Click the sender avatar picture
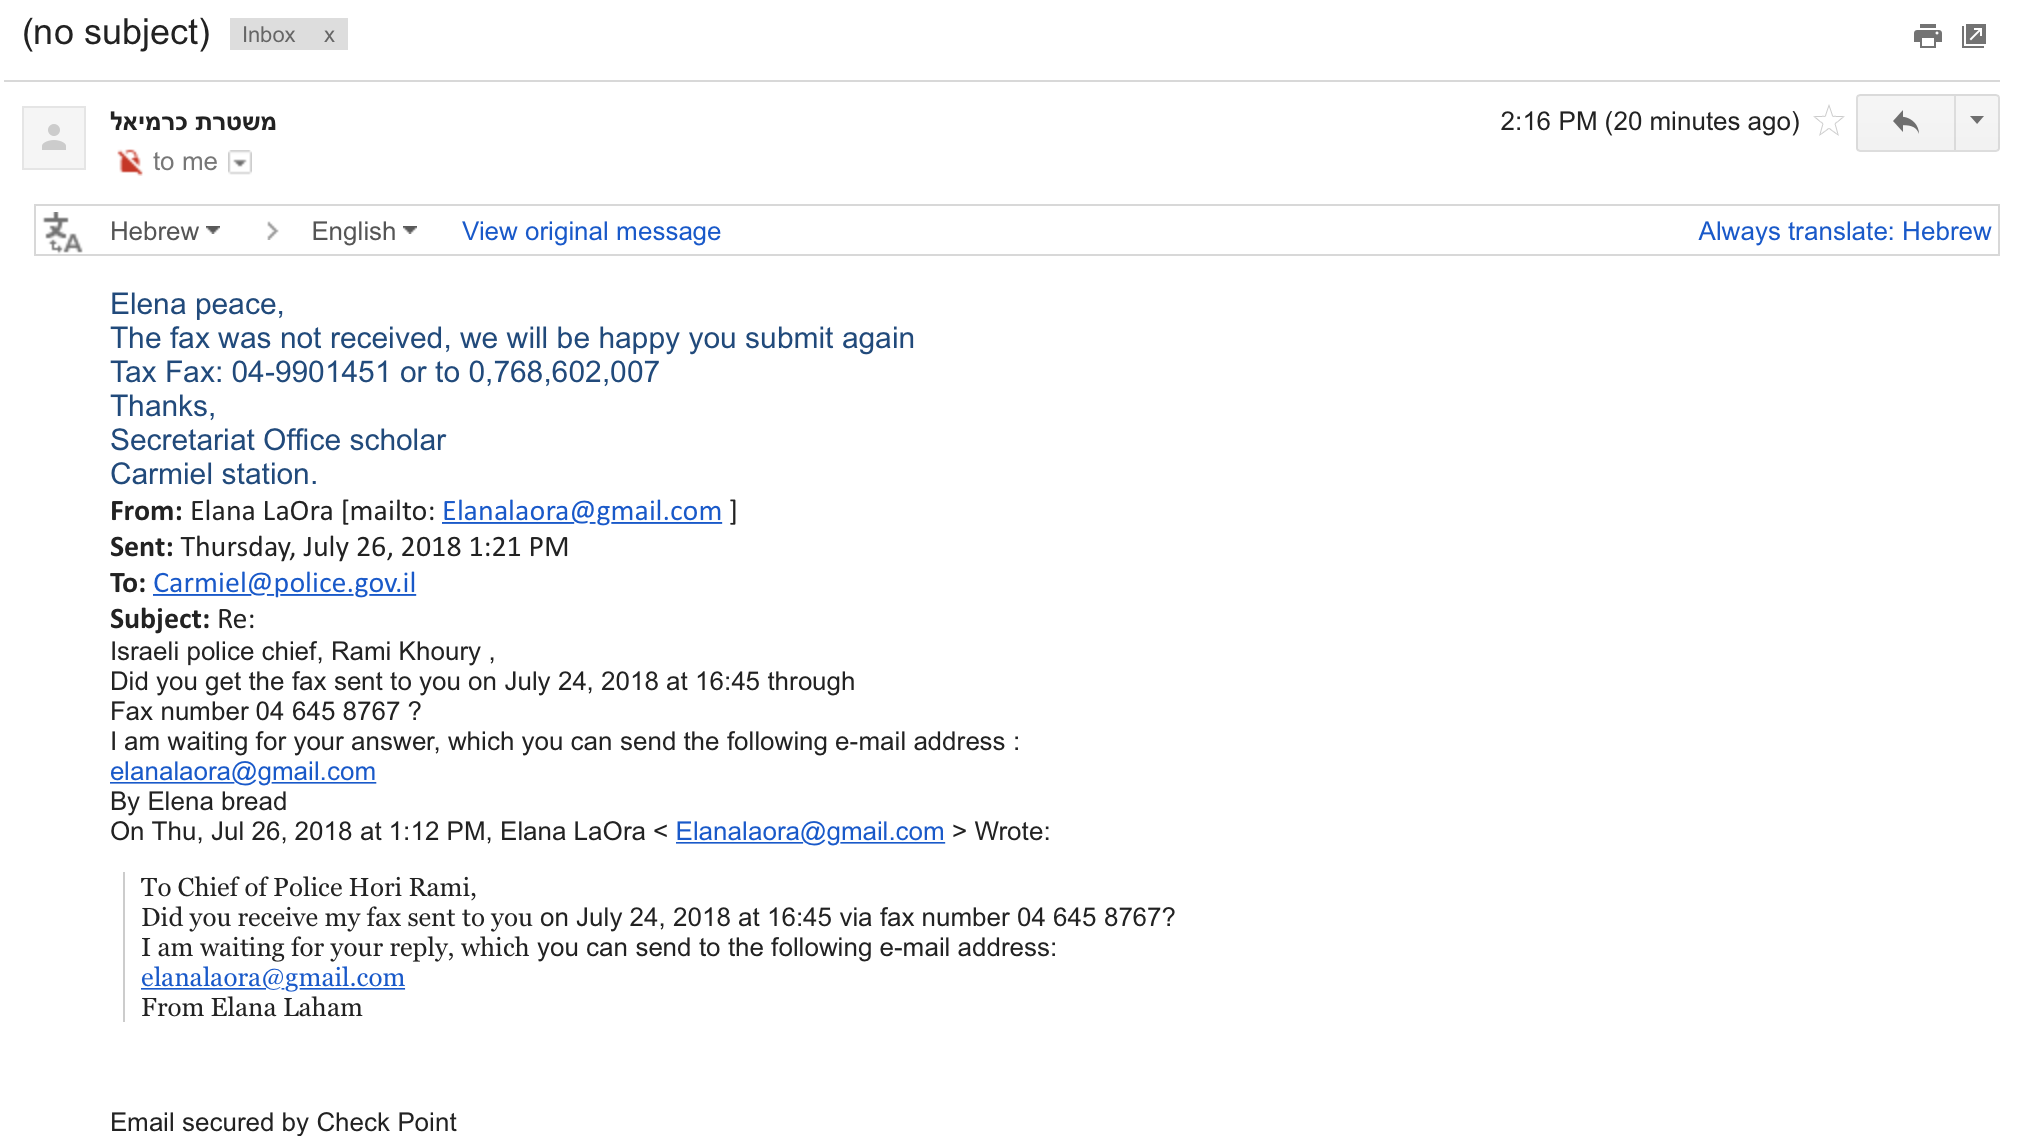This screenshot has width=2026, height=1136. [54, 137]
